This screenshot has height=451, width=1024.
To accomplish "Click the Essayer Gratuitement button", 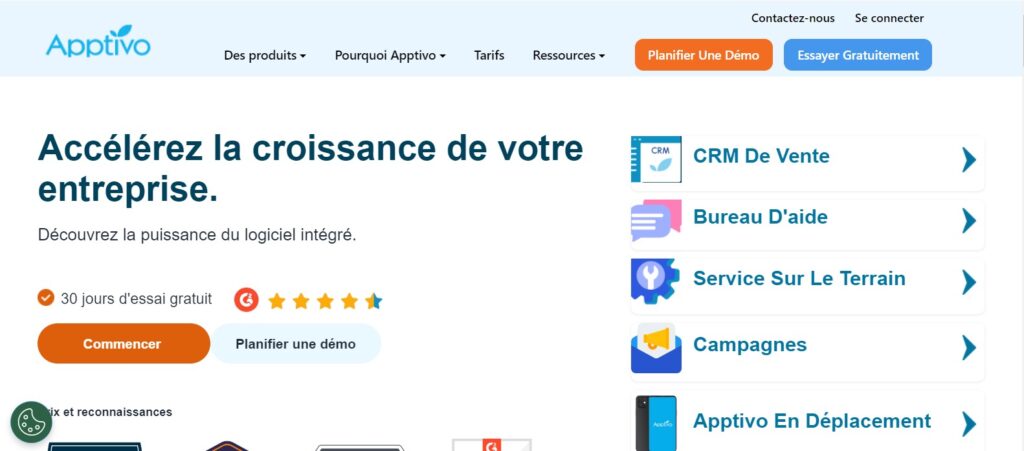I will click(857, 55).
